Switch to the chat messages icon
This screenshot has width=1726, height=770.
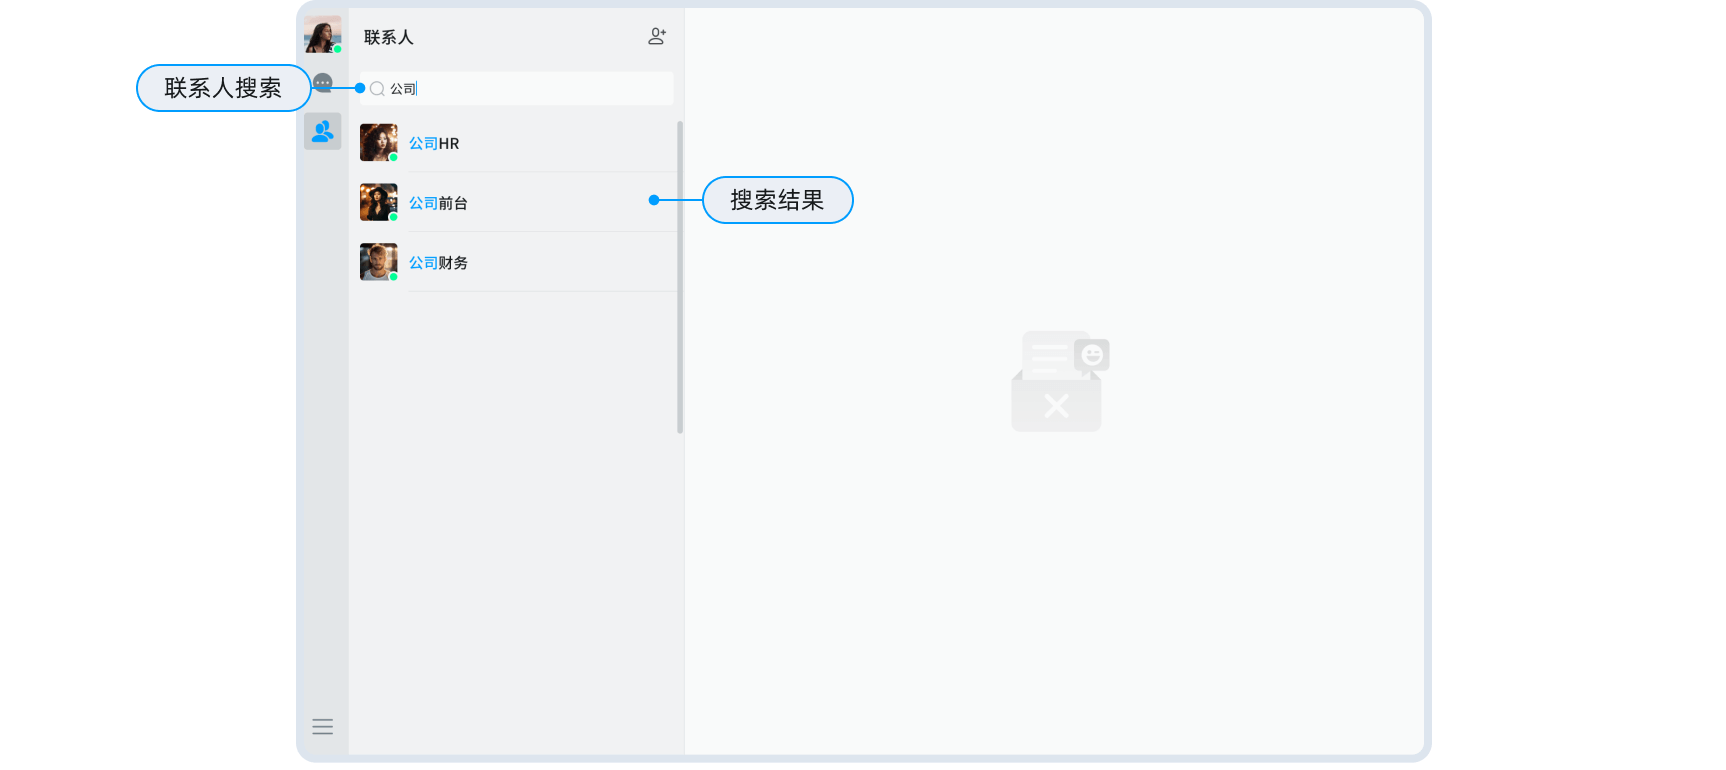[x=322, y=83]
